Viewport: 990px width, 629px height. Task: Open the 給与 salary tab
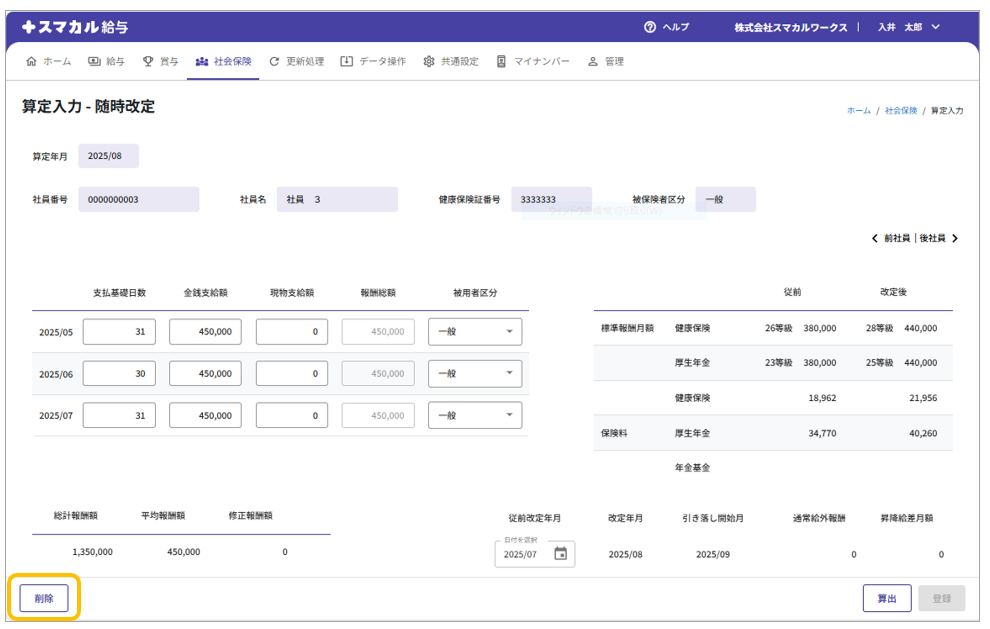(107, 61)
